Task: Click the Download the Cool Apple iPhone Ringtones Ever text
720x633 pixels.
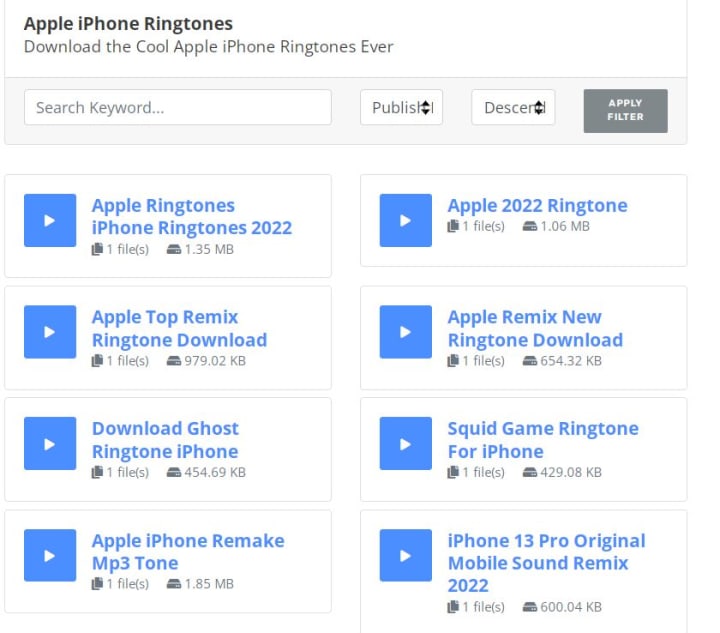Action: click(x=208, y=47)
